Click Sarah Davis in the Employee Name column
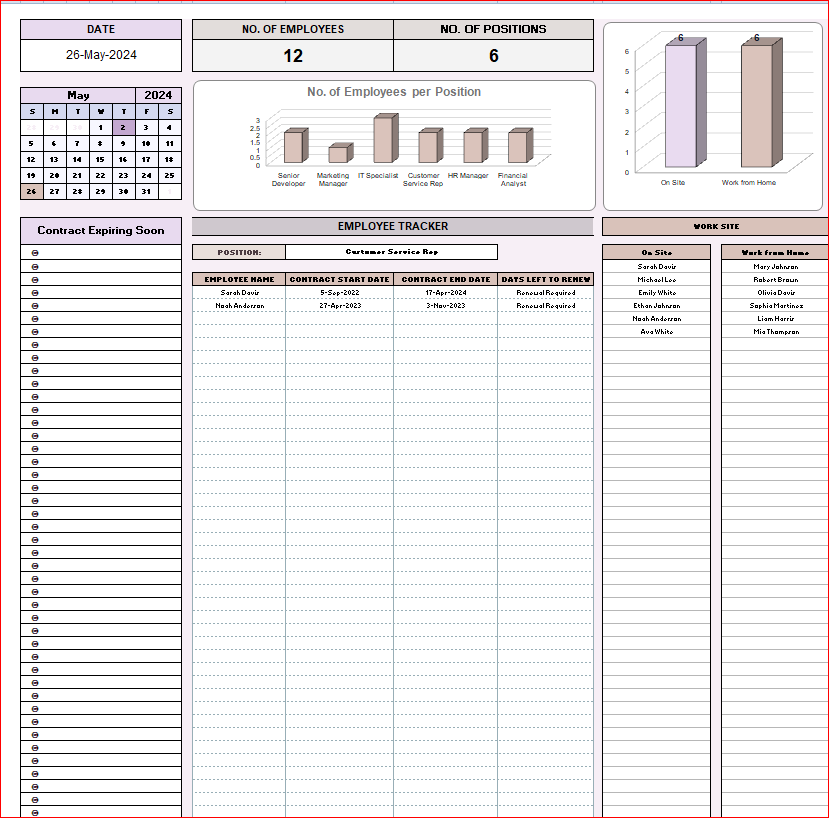 [239, 293]
